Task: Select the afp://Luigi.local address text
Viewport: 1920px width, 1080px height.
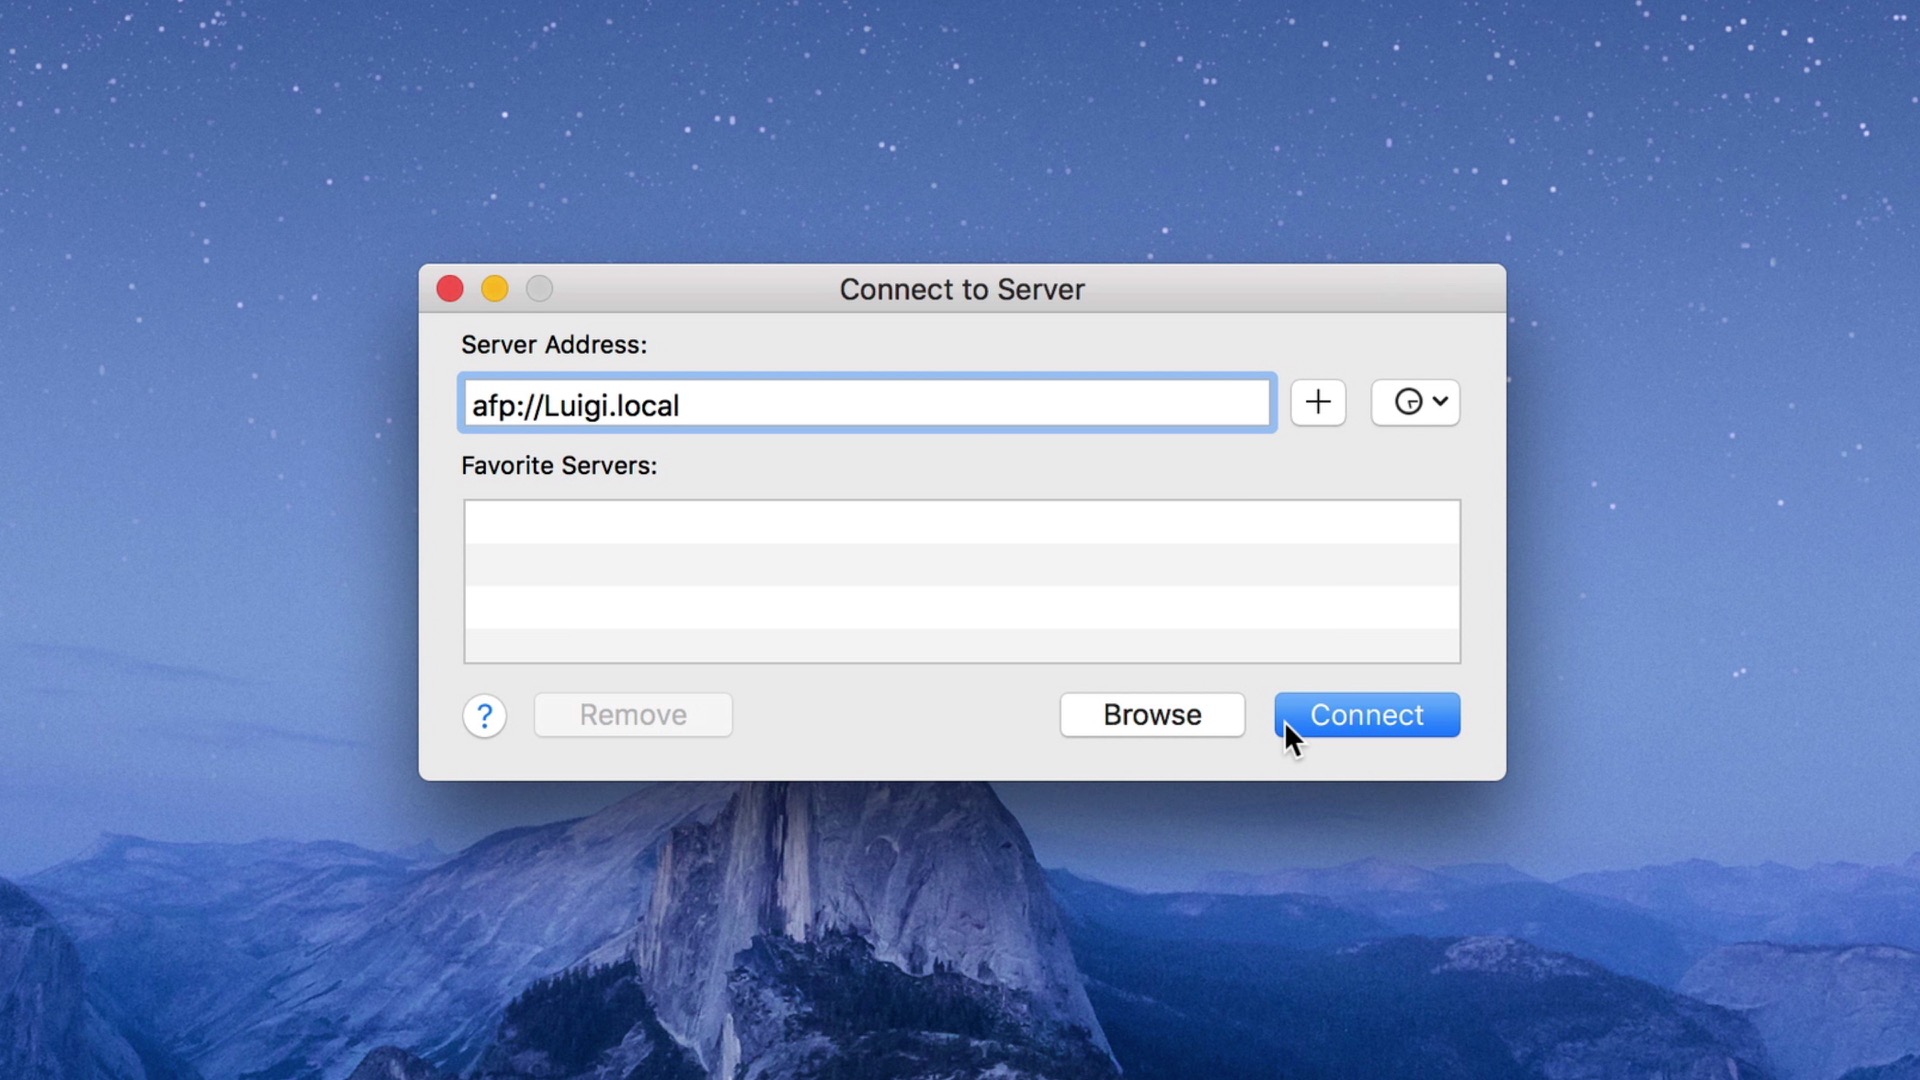Action: tap(576, 405)
